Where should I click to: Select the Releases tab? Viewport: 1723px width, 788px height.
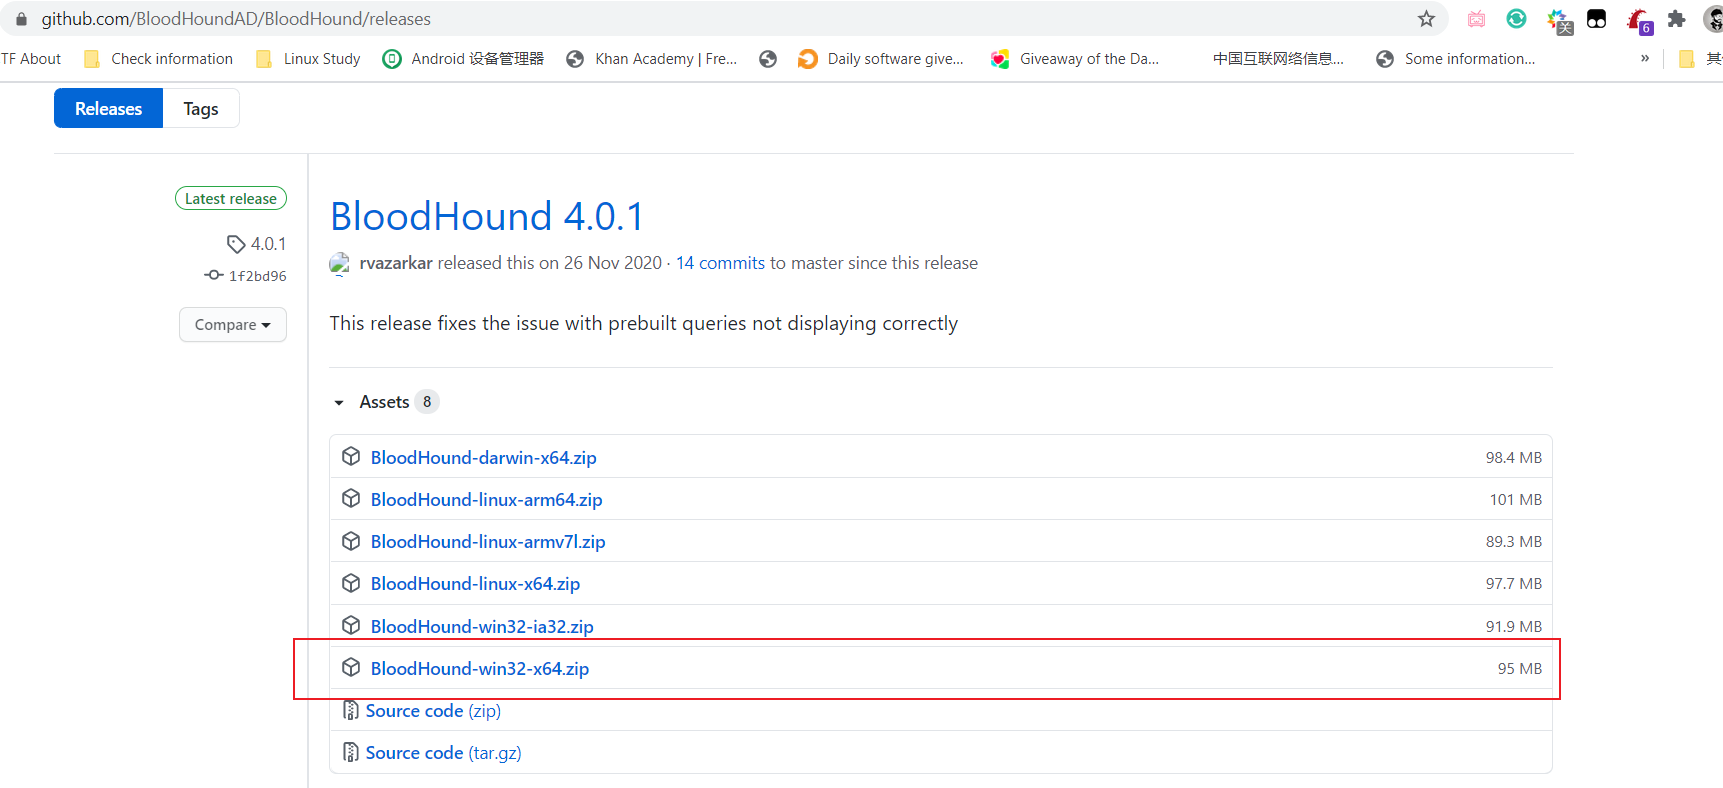coord(108,109)
